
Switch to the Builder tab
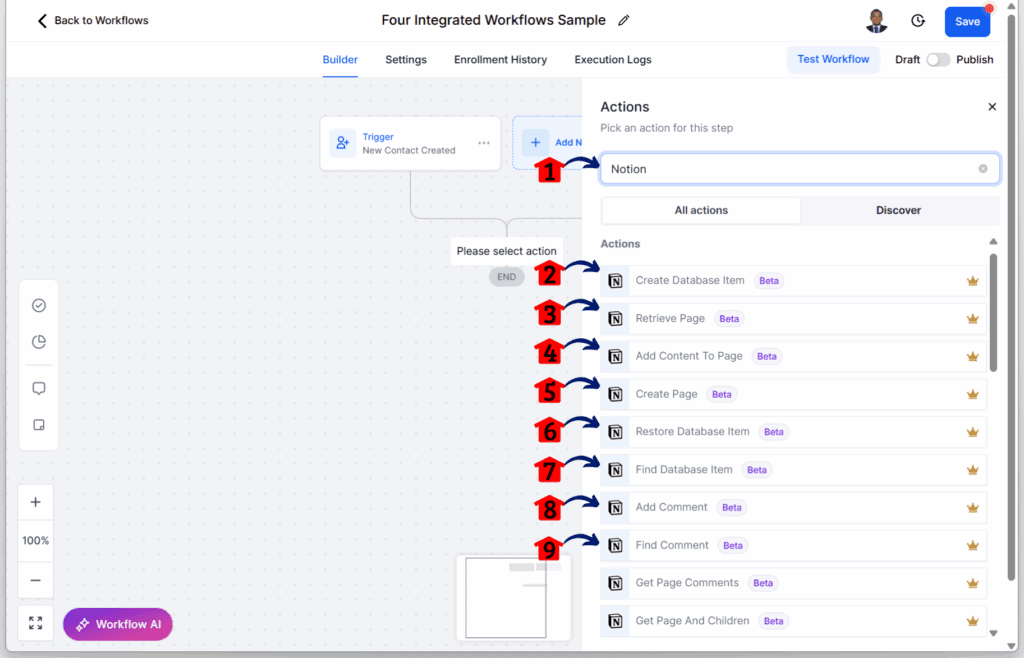click(x=340, y=59)
